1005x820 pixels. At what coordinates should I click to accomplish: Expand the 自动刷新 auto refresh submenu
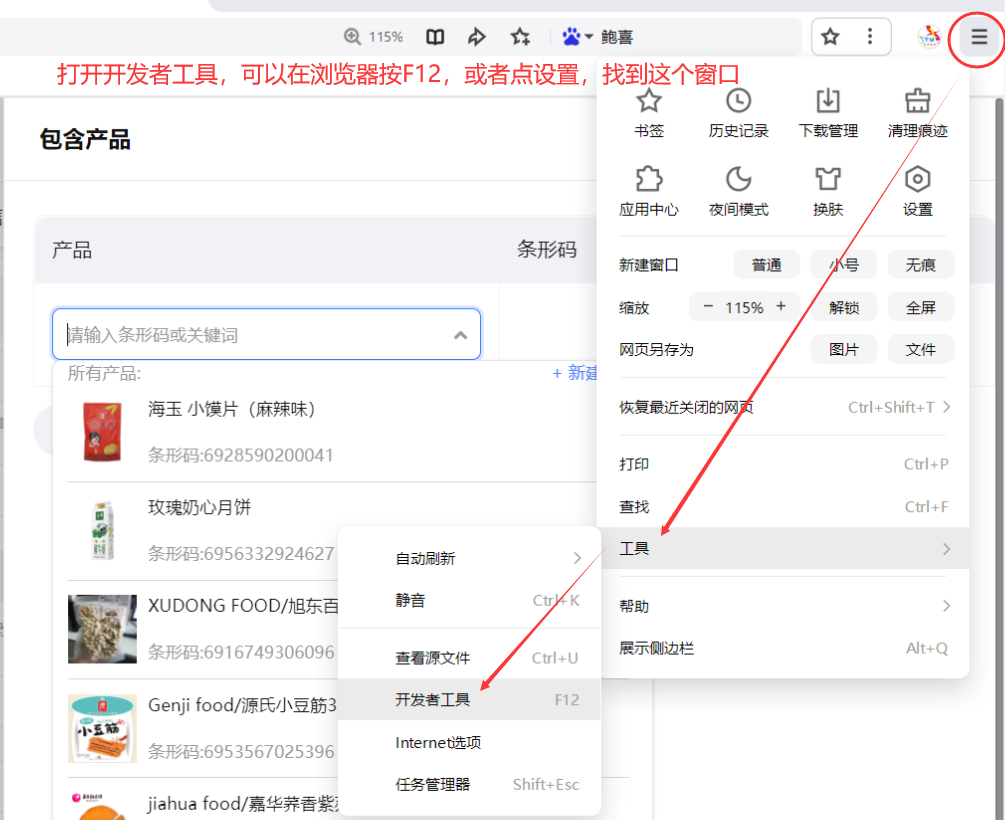point(470,558)
